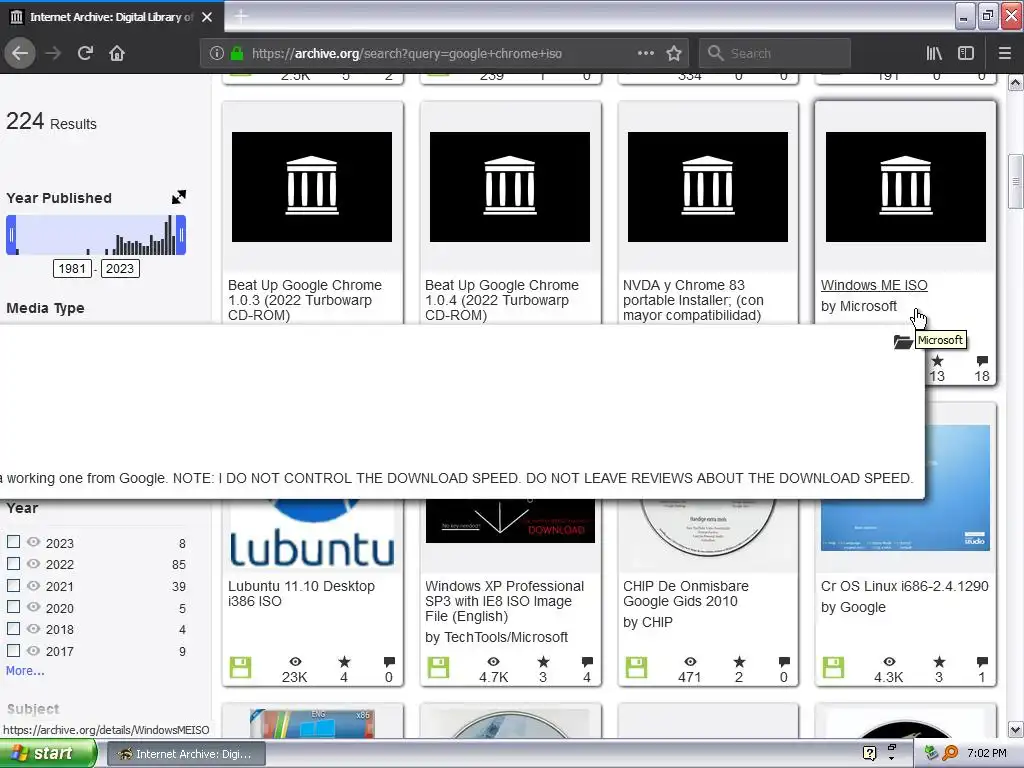Screen dimensions: 1024x768
Task: Toggle the eye icon beside 2021
Action: point(33,585)
